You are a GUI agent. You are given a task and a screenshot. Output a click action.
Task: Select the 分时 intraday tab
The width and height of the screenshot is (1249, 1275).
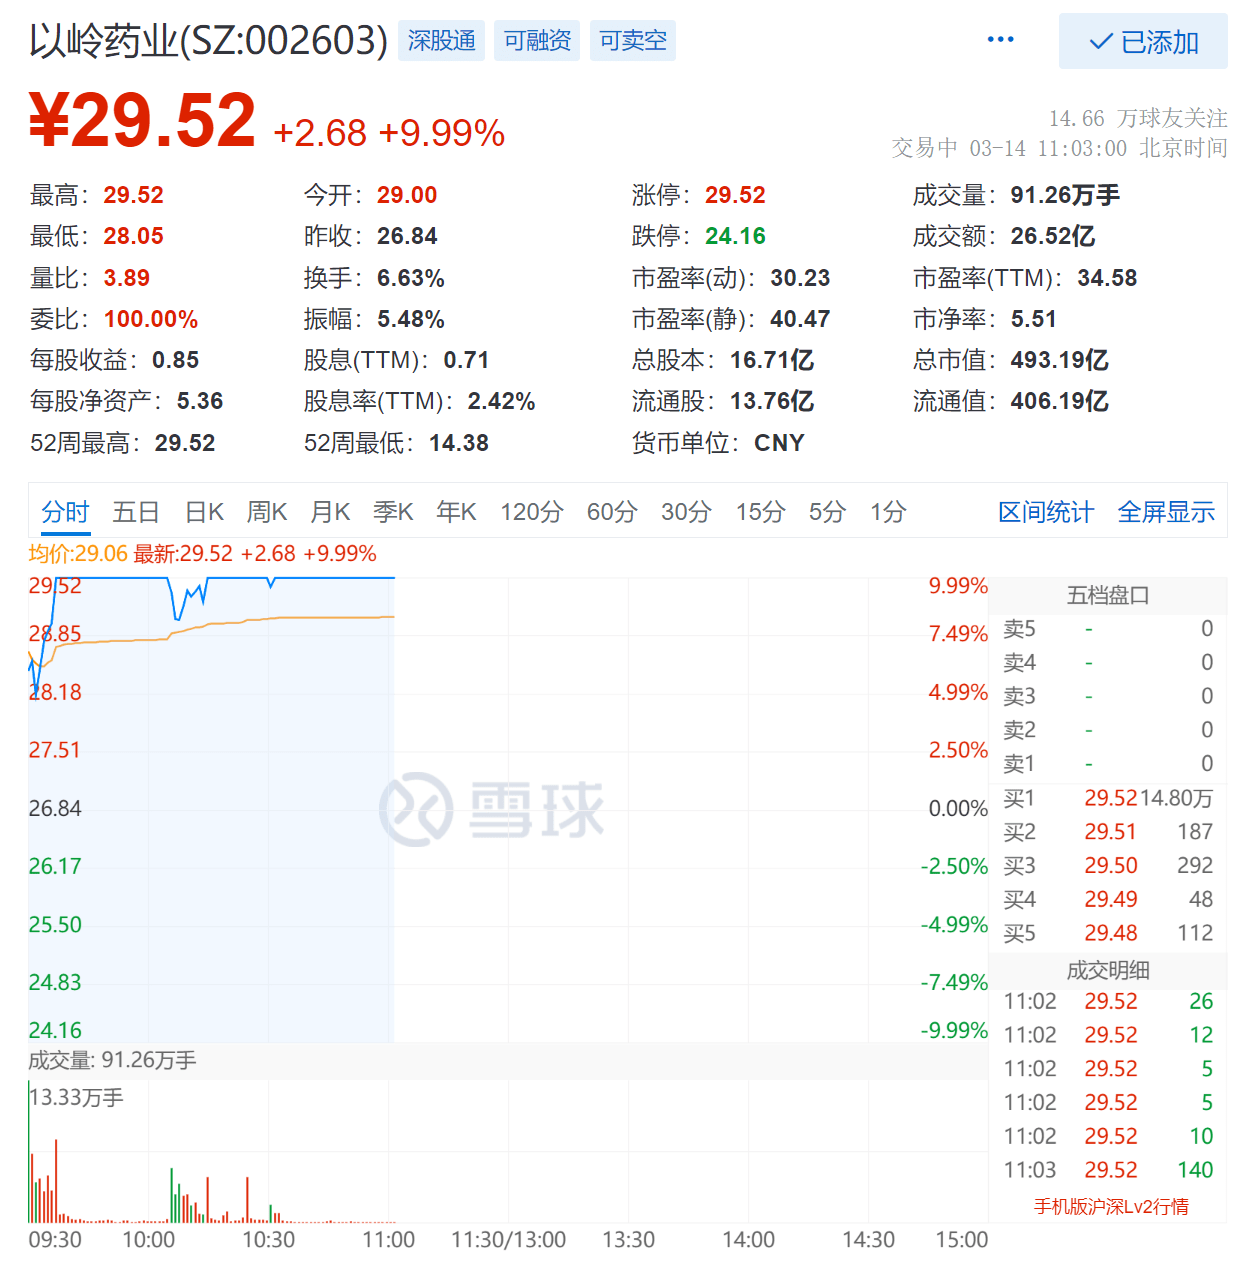coord(64,511)
